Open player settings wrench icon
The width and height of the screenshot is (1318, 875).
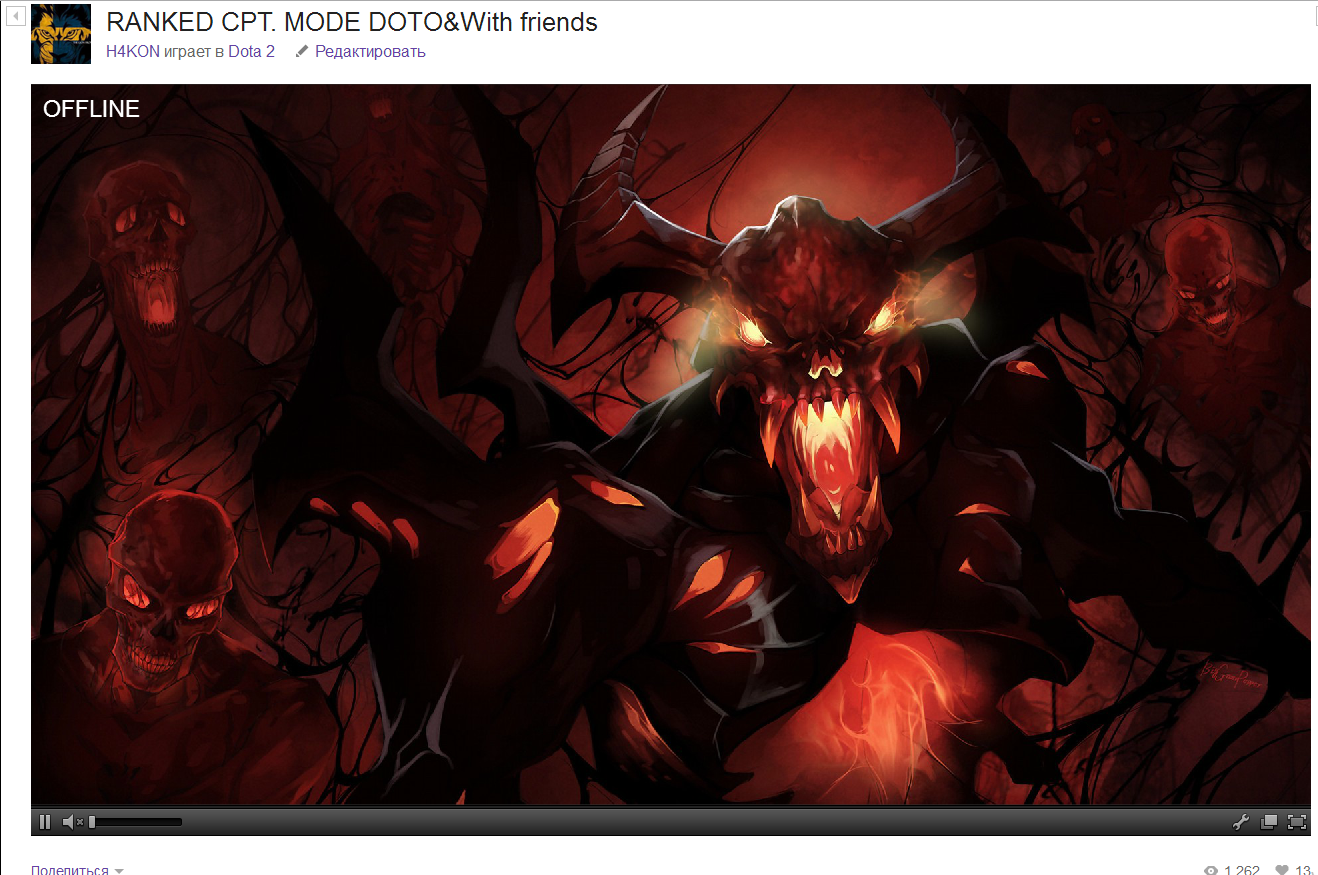tap(1241, 822)
